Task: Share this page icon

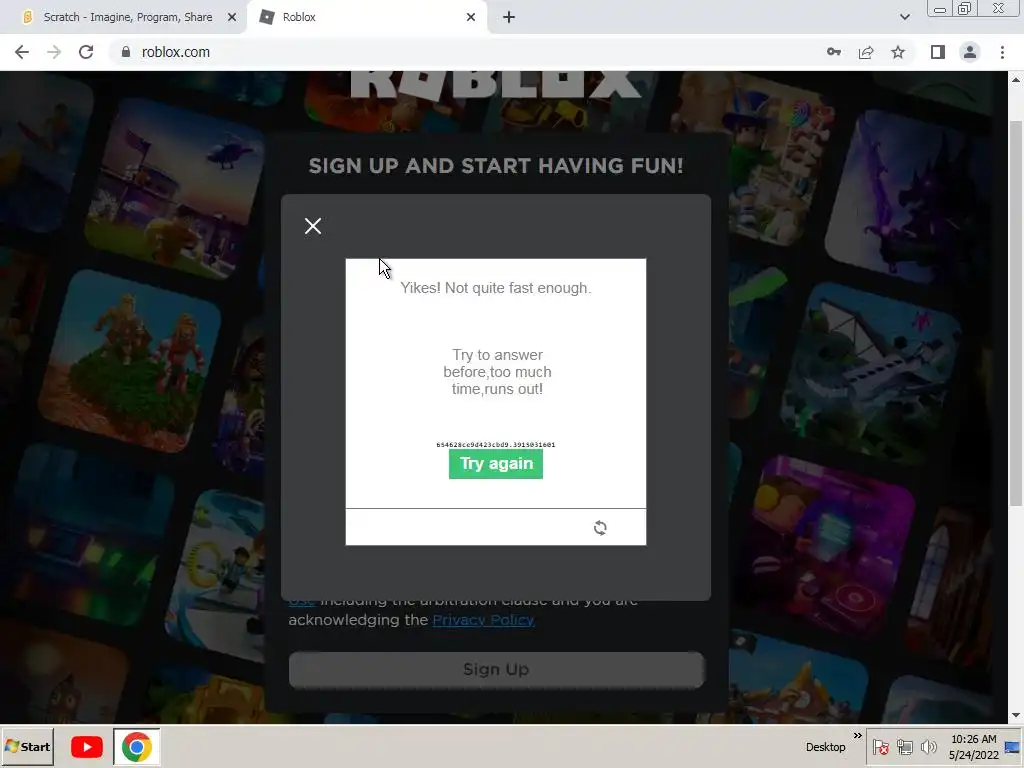Action: 866,52
